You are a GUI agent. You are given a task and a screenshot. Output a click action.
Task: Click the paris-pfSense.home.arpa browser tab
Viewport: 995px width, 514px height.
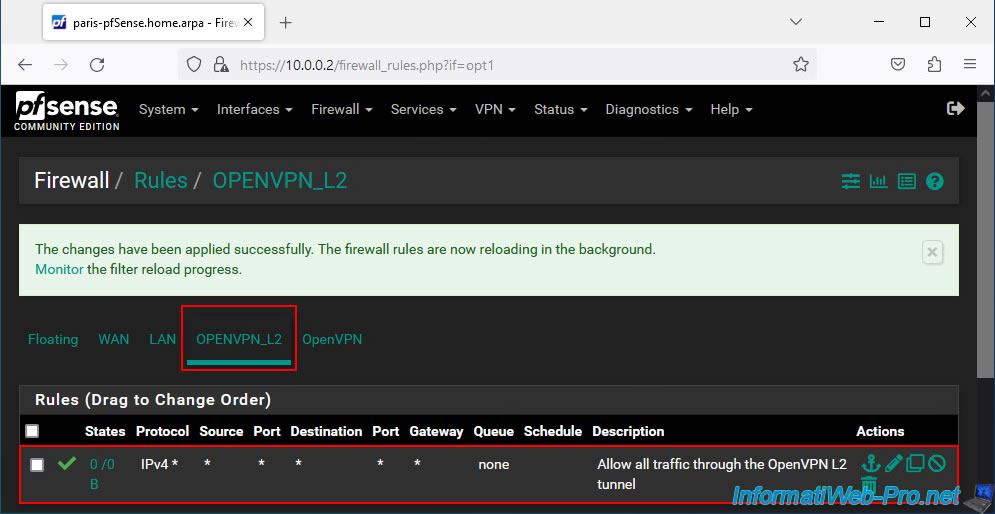153,22
